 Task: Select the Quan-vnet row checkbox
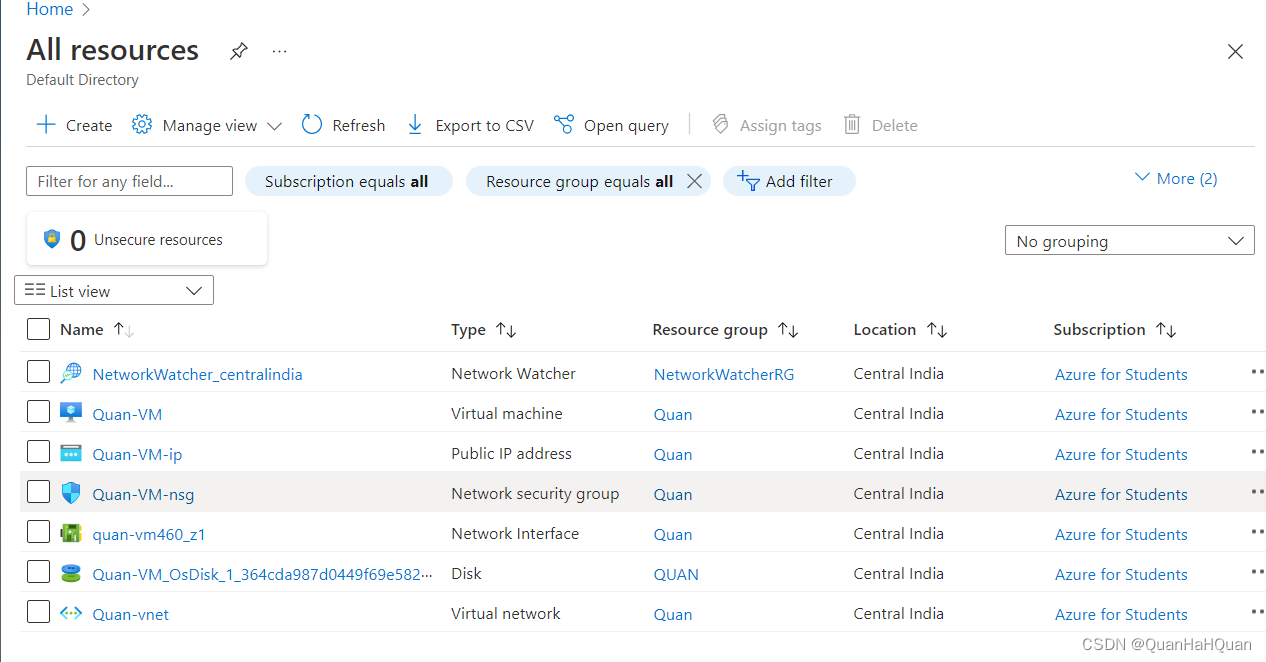point(38,613)
